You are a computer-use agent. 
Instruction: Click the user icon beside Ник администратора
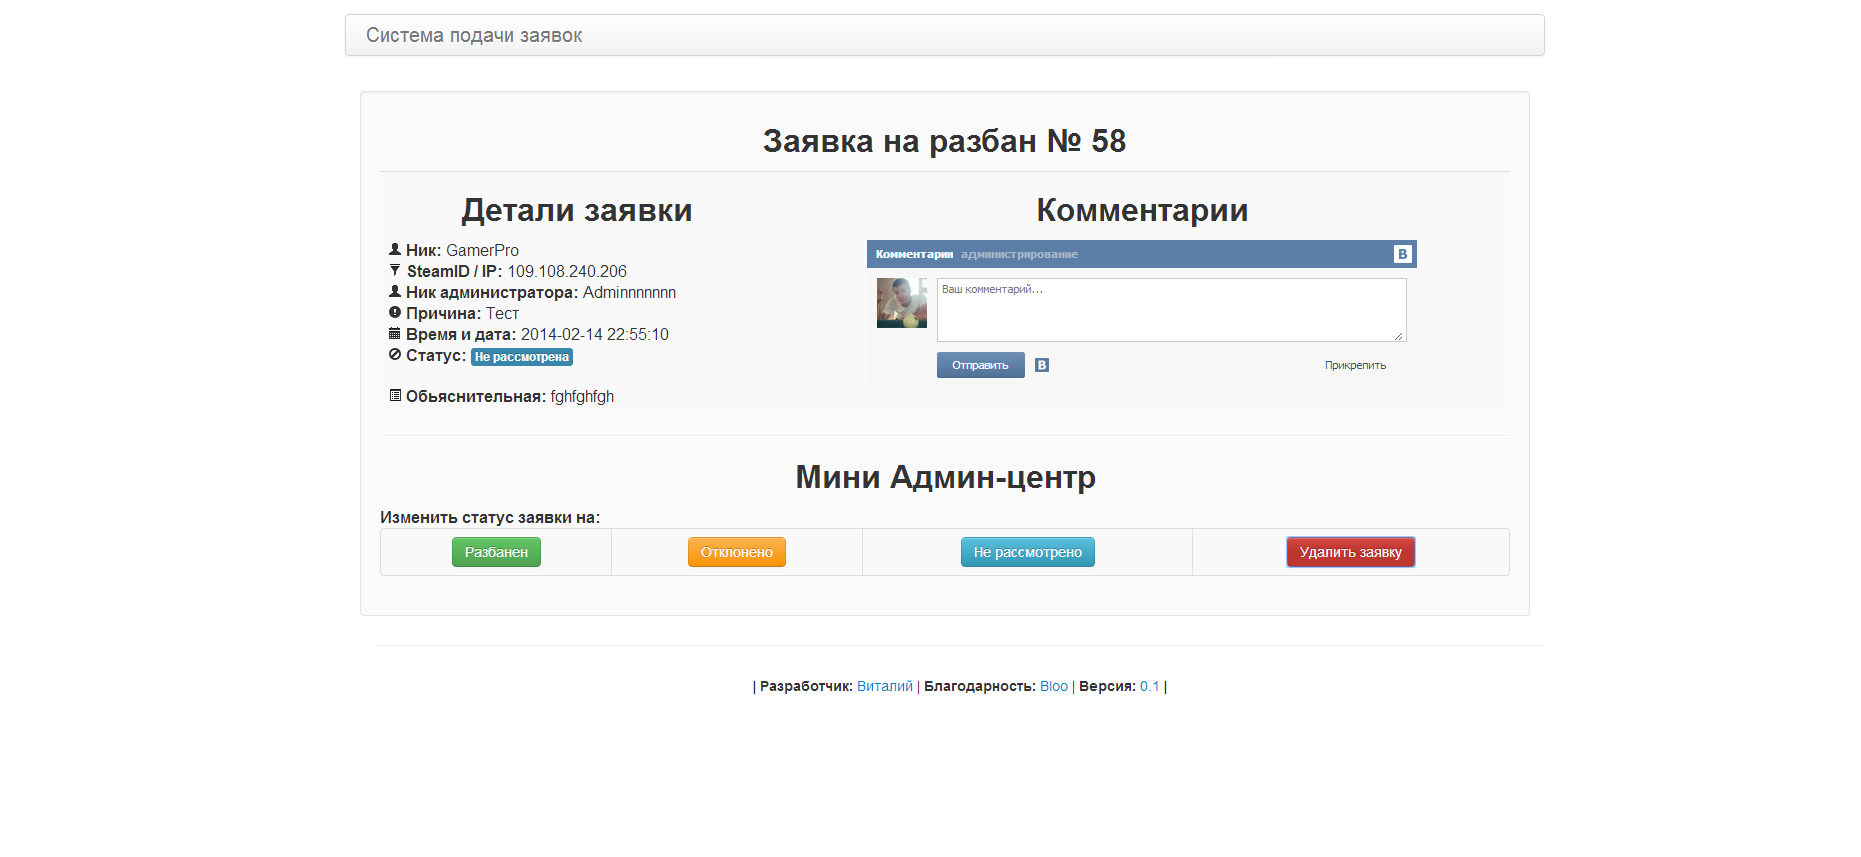[x=395, y=292]
